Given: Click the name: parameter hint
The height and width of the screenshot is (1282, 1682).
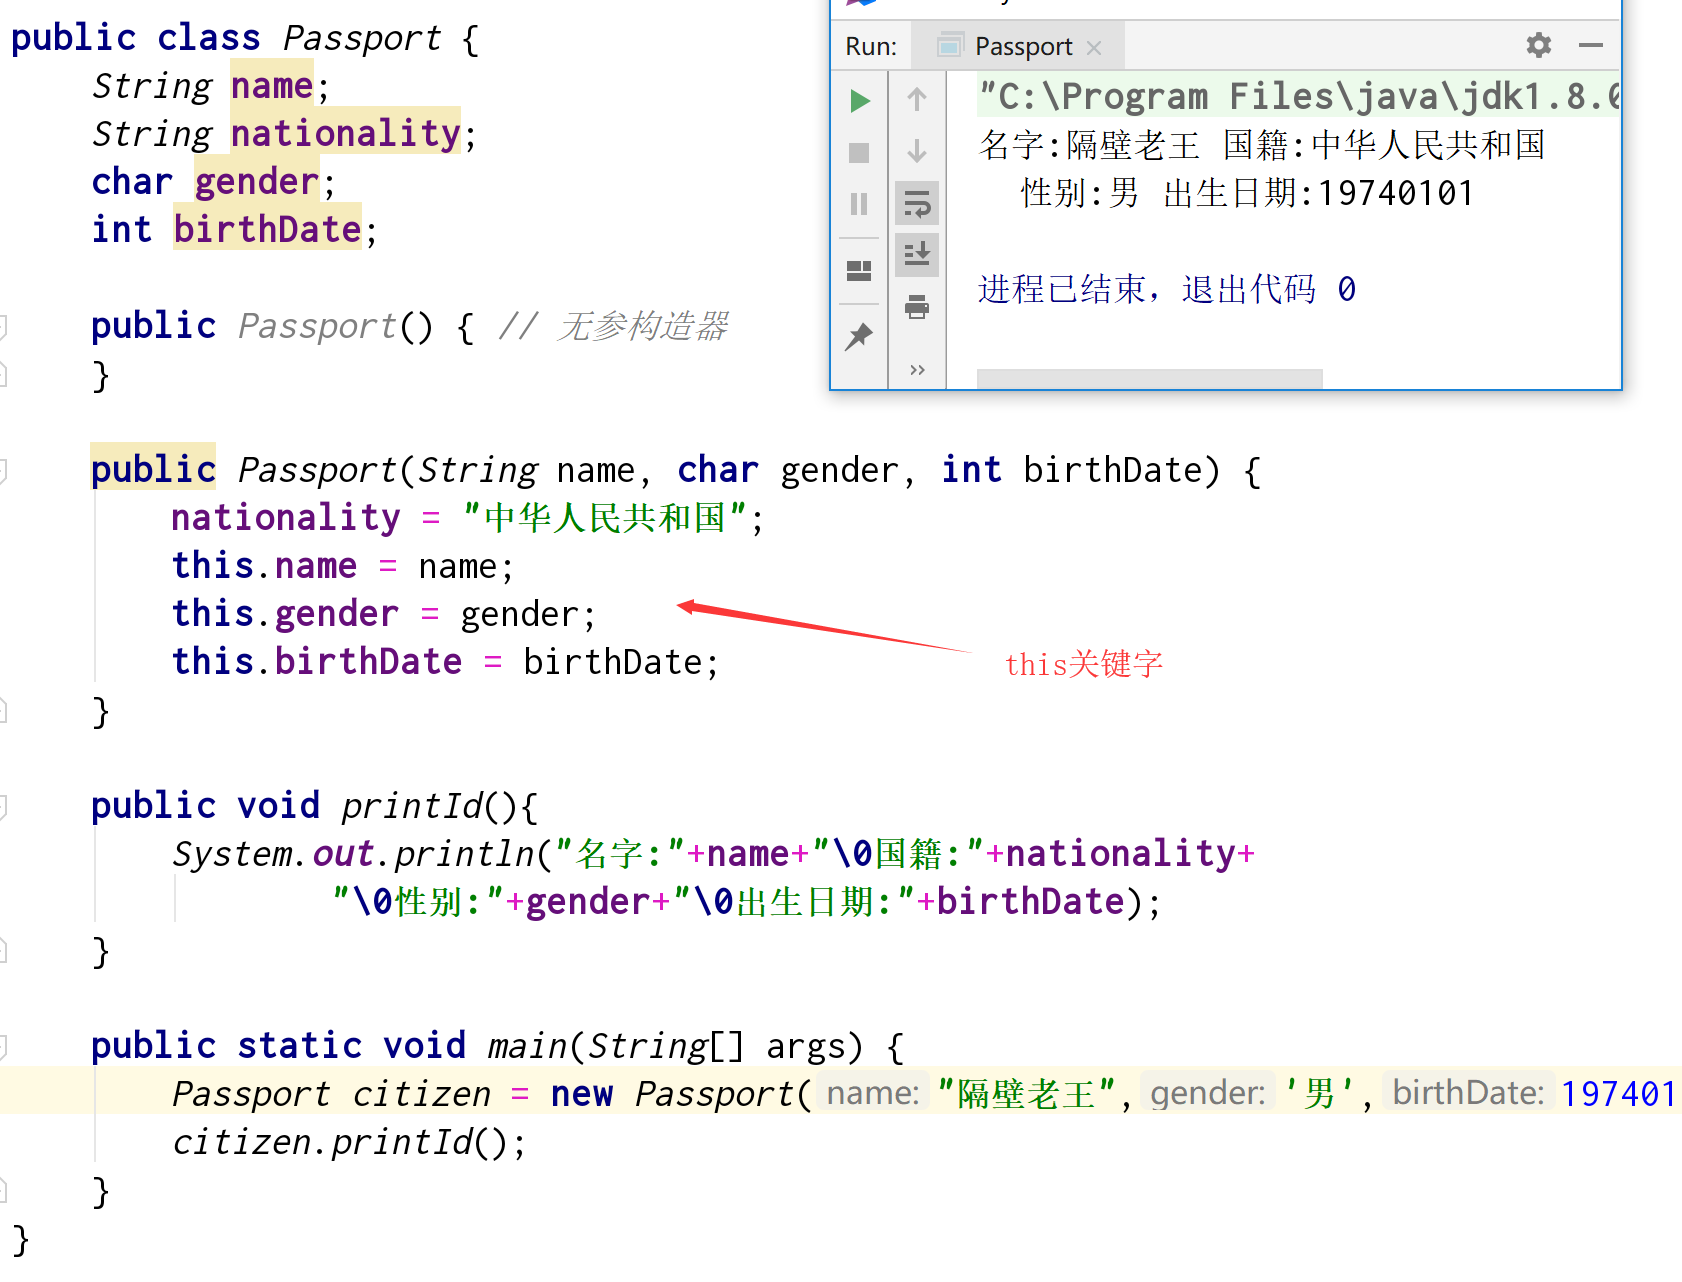Looking at the screenshot, I should [x=873, y=1093].
